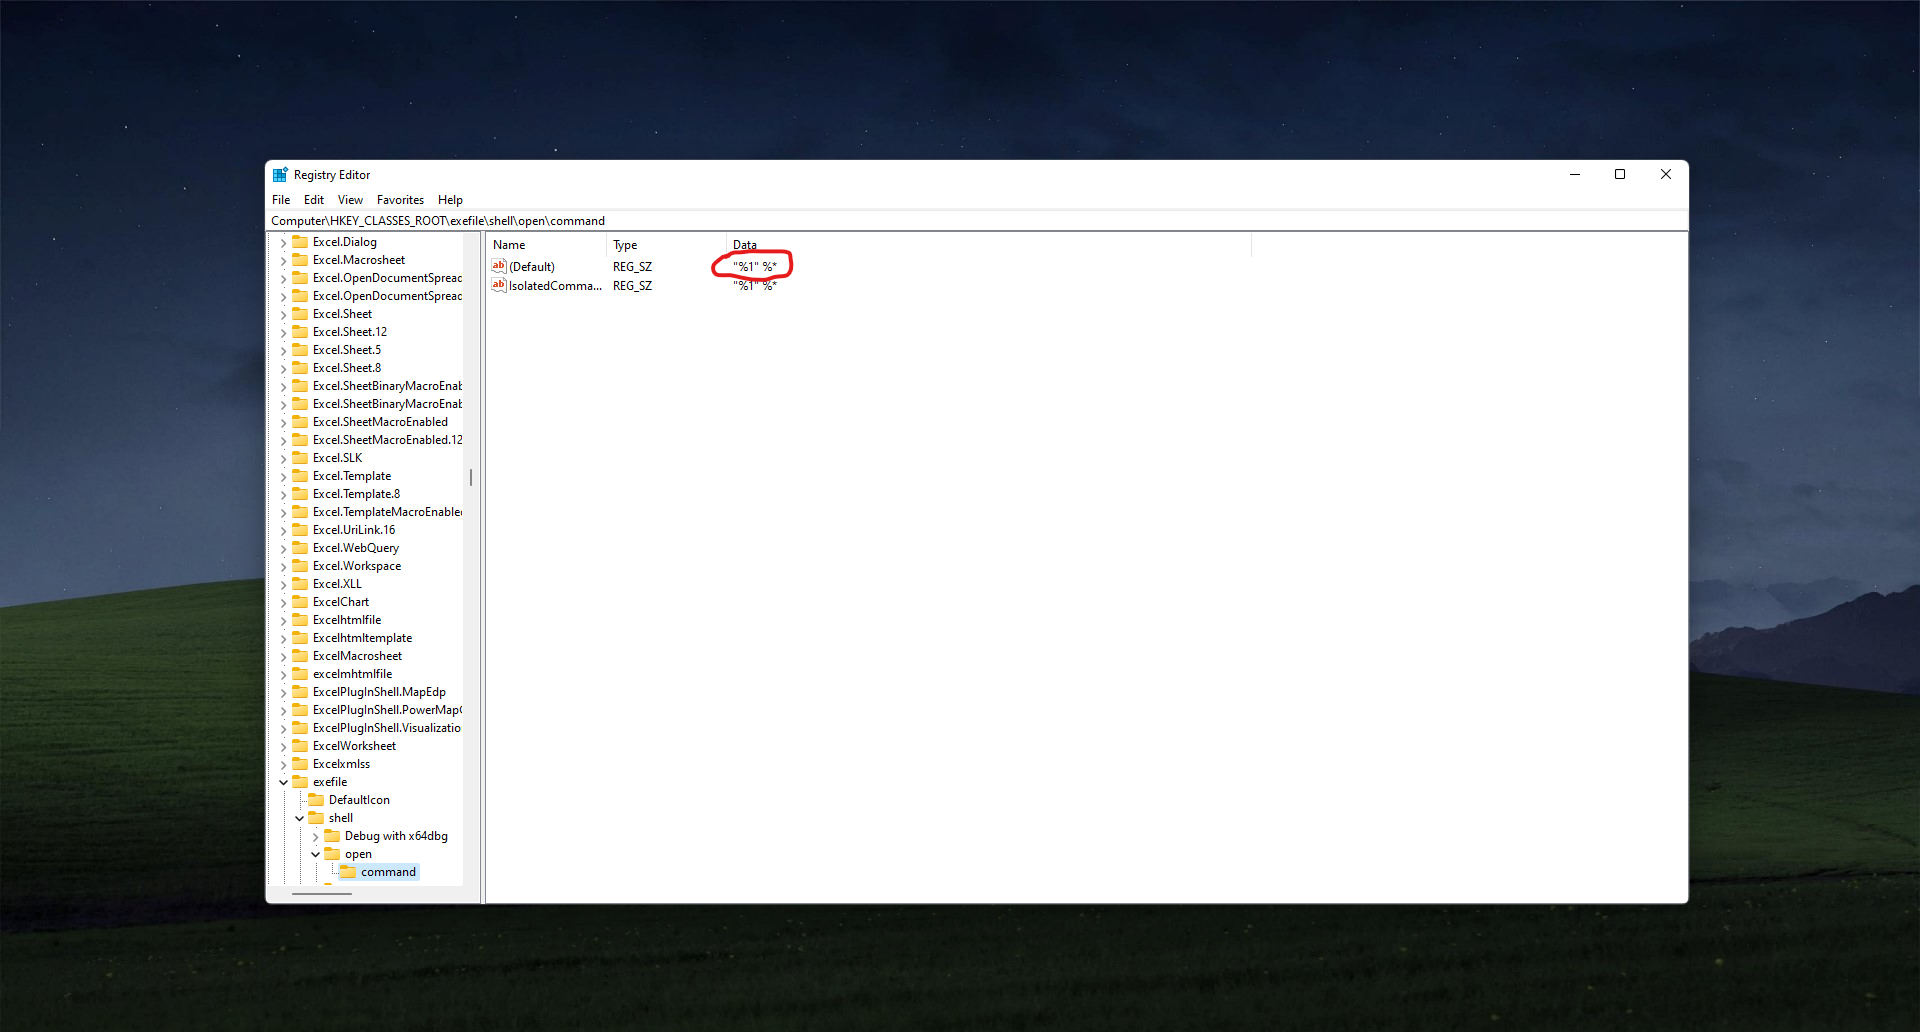Screen dimensions: 1920x1032
Task: Click the folder icon beside Excel.Template.8
Action: click(300, 494)
